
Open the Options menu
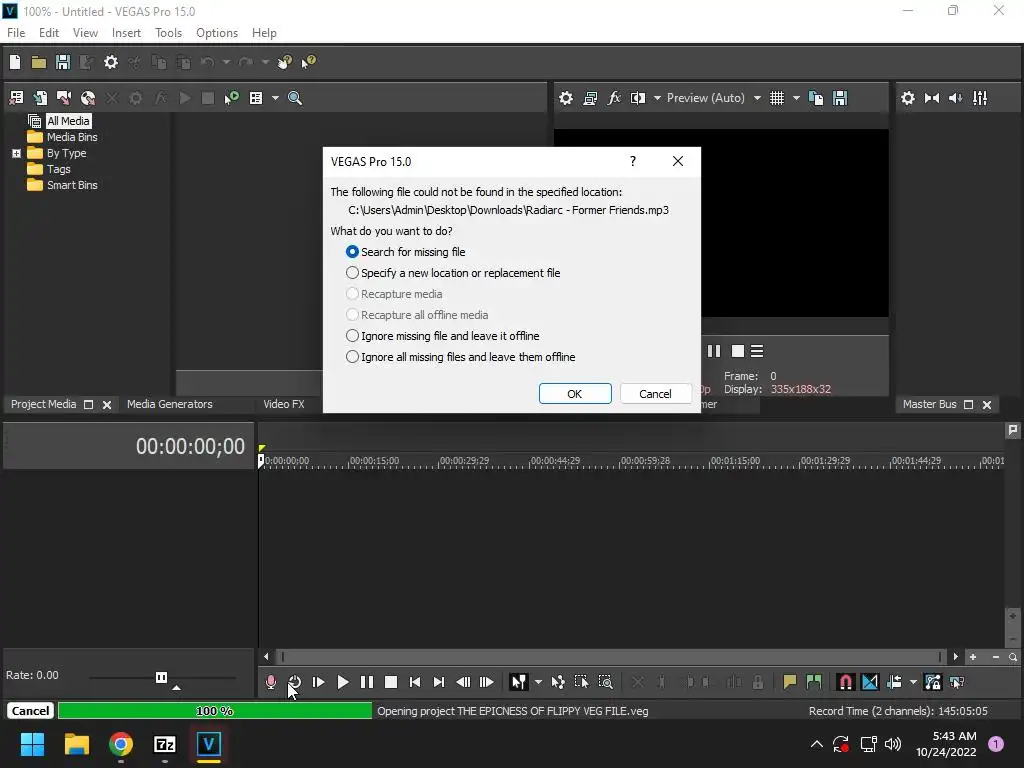[x=217, y=33]
